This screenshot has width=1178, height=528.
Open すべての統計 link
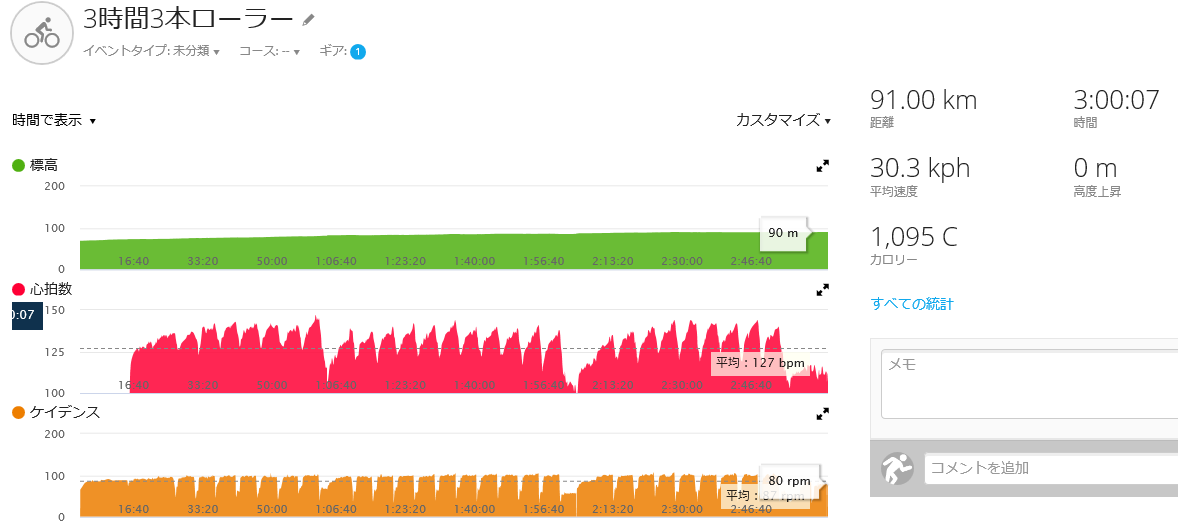tap(911, 304)
